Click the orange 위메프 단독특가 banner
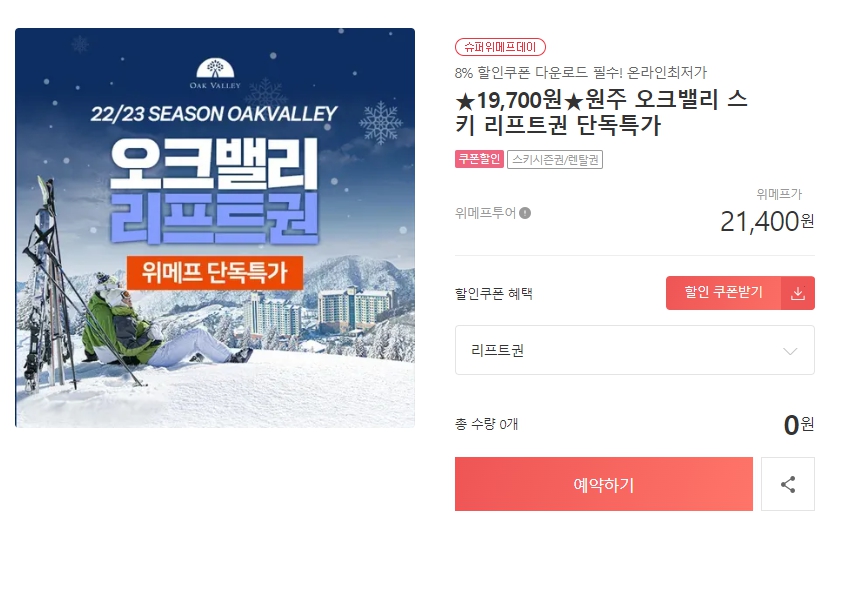This screenshot has width=860, height=591. tap(214, 272)
